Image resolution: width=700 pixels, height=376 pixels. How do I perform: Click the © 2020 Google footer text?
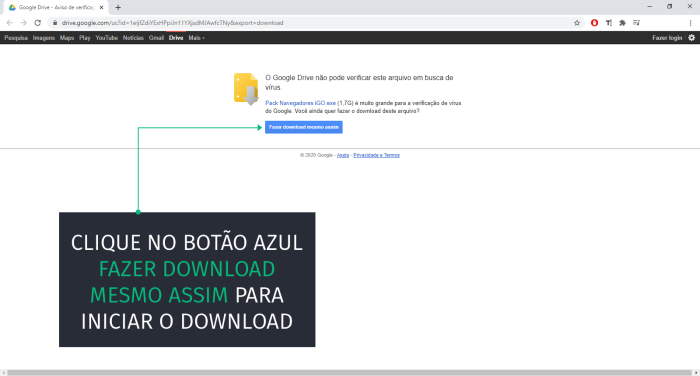(316, 155)
